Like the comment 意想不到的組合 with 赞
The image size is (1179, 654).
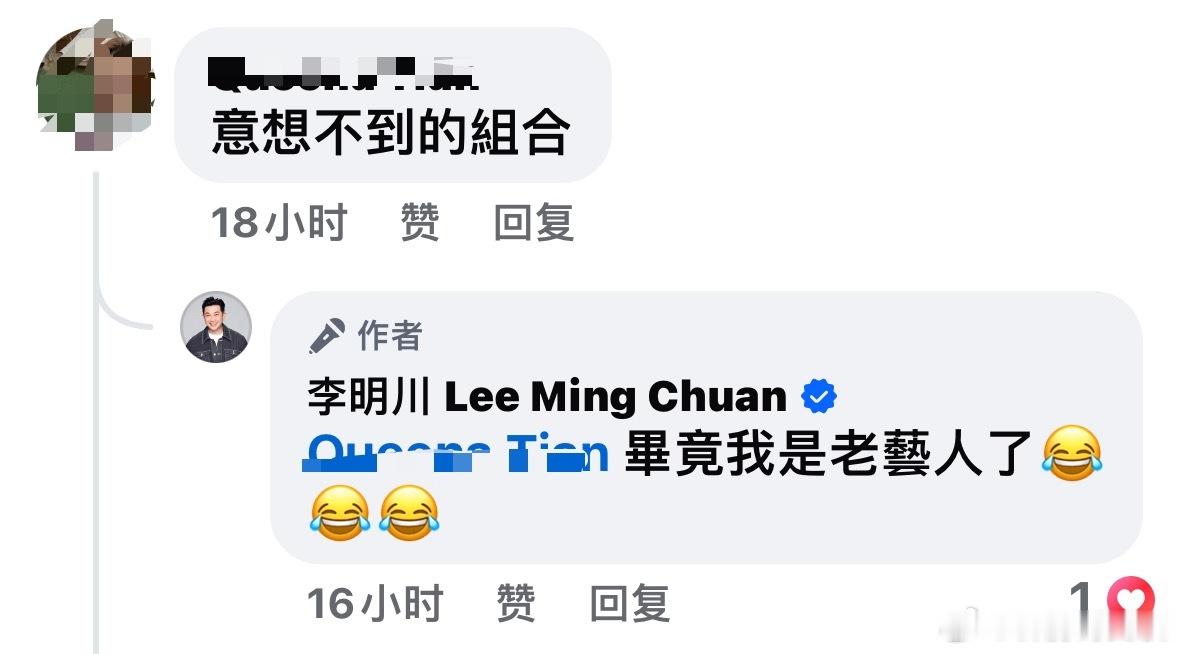tap(420, 223)
